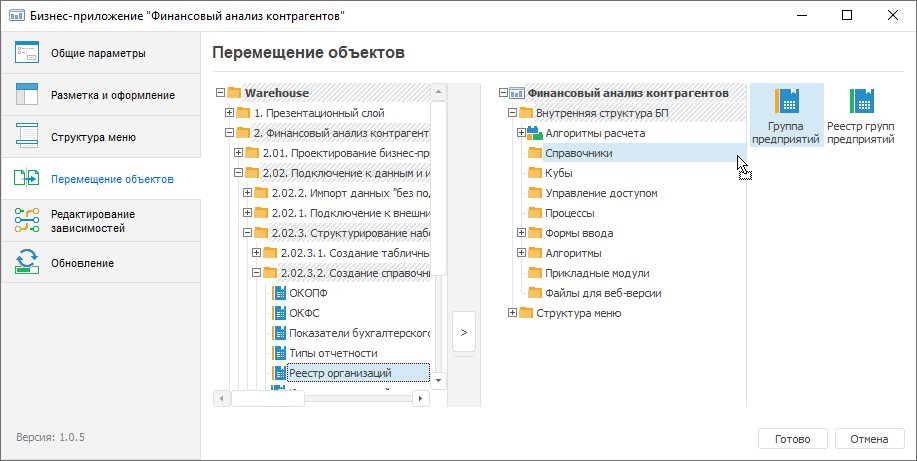Expand the Алгоритмы расчета folder

point(521,133)
